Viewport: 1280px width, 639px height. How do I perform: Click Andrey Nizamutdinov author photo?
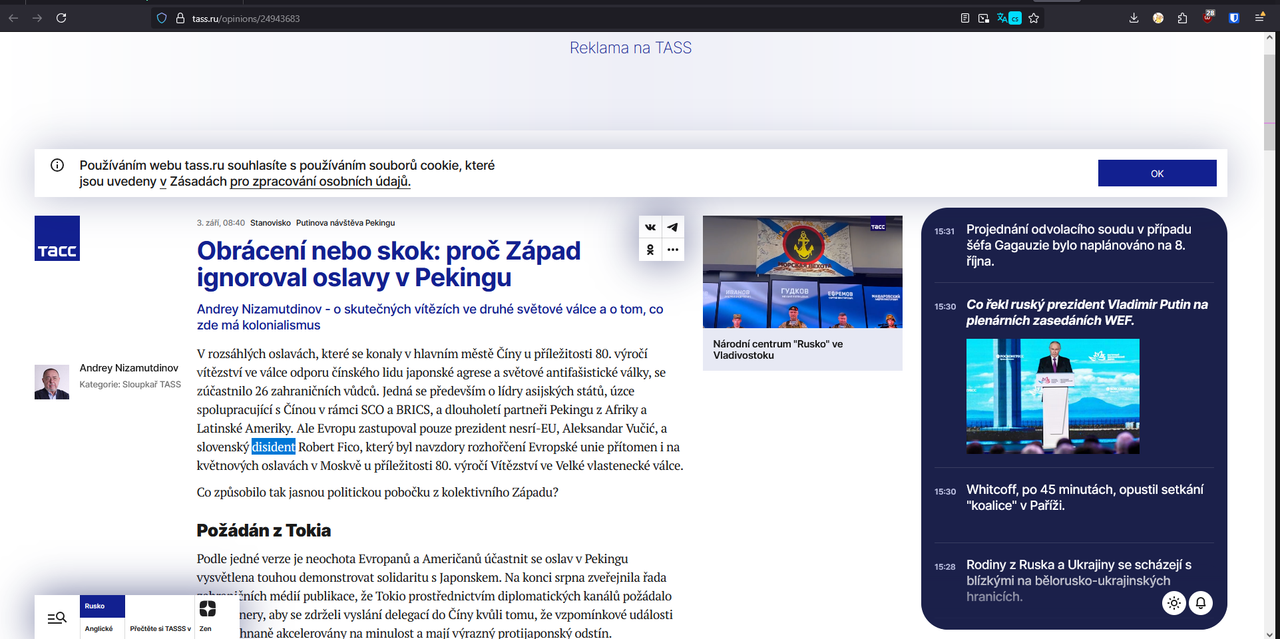[52, 383]
